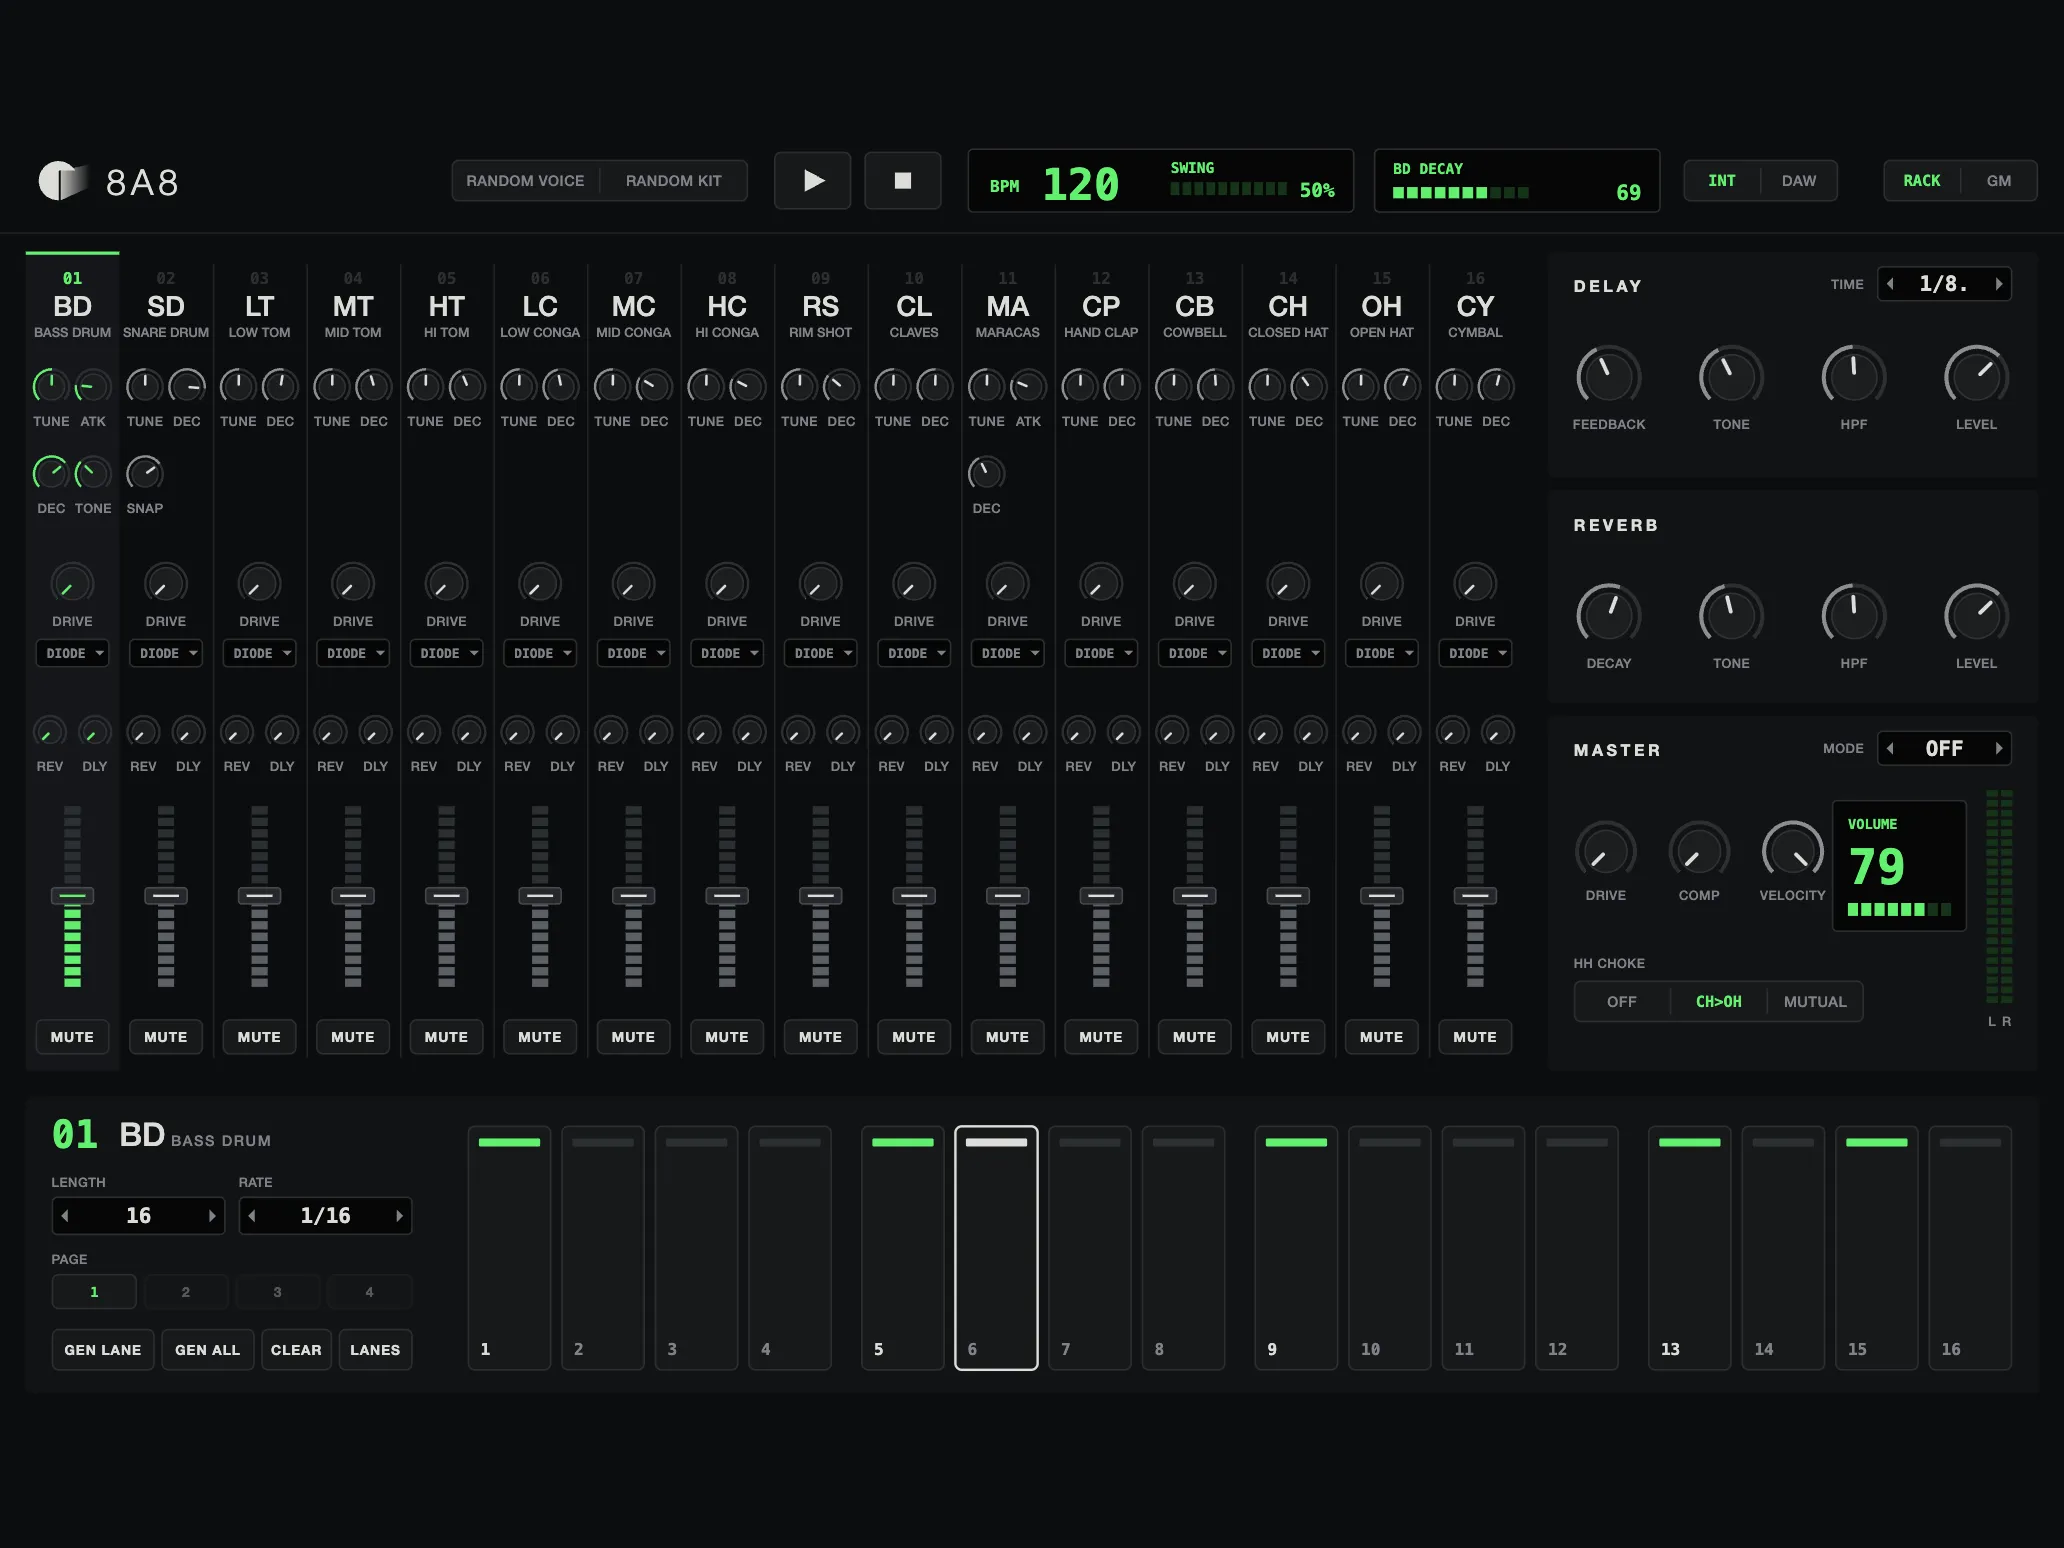Screen dimensions: 2064x1548
Task: Start playback with the play button
Action: click(x=812, y=181)
